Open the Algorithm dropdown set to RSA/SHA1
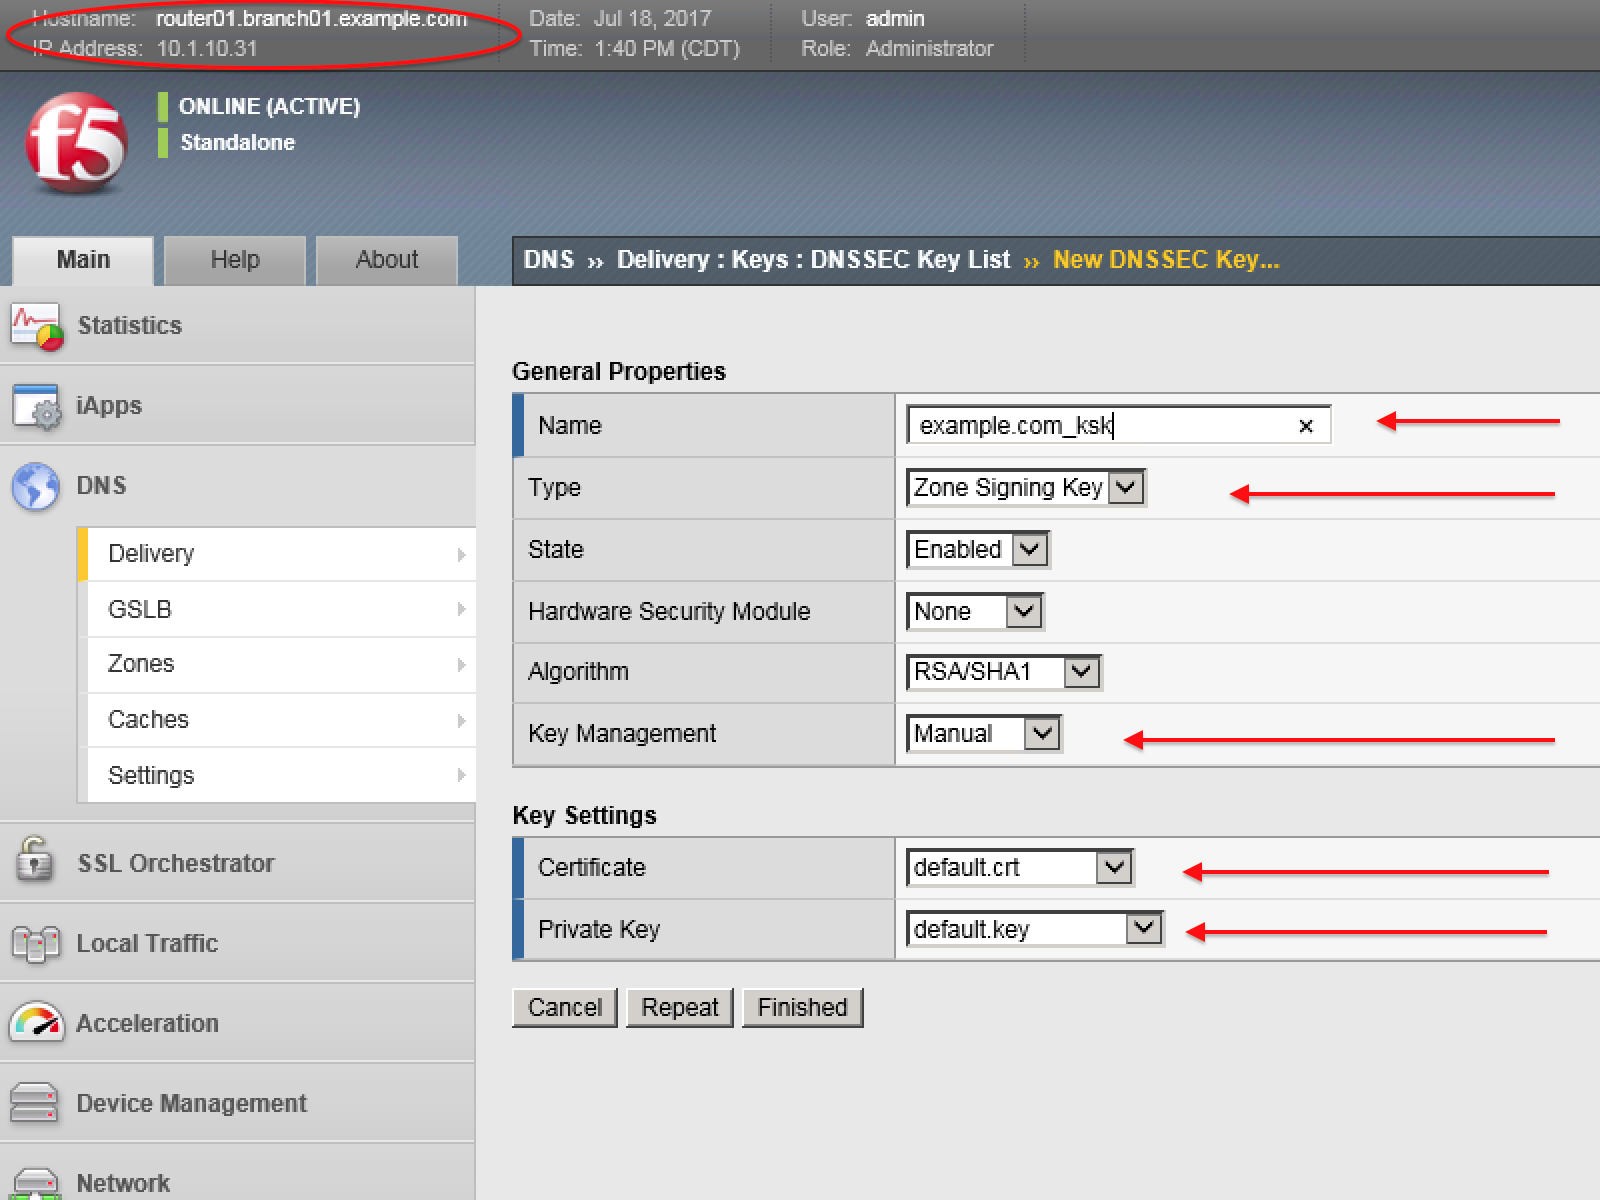This screenshot has width=1600, height=1200. coord(1003,672)
